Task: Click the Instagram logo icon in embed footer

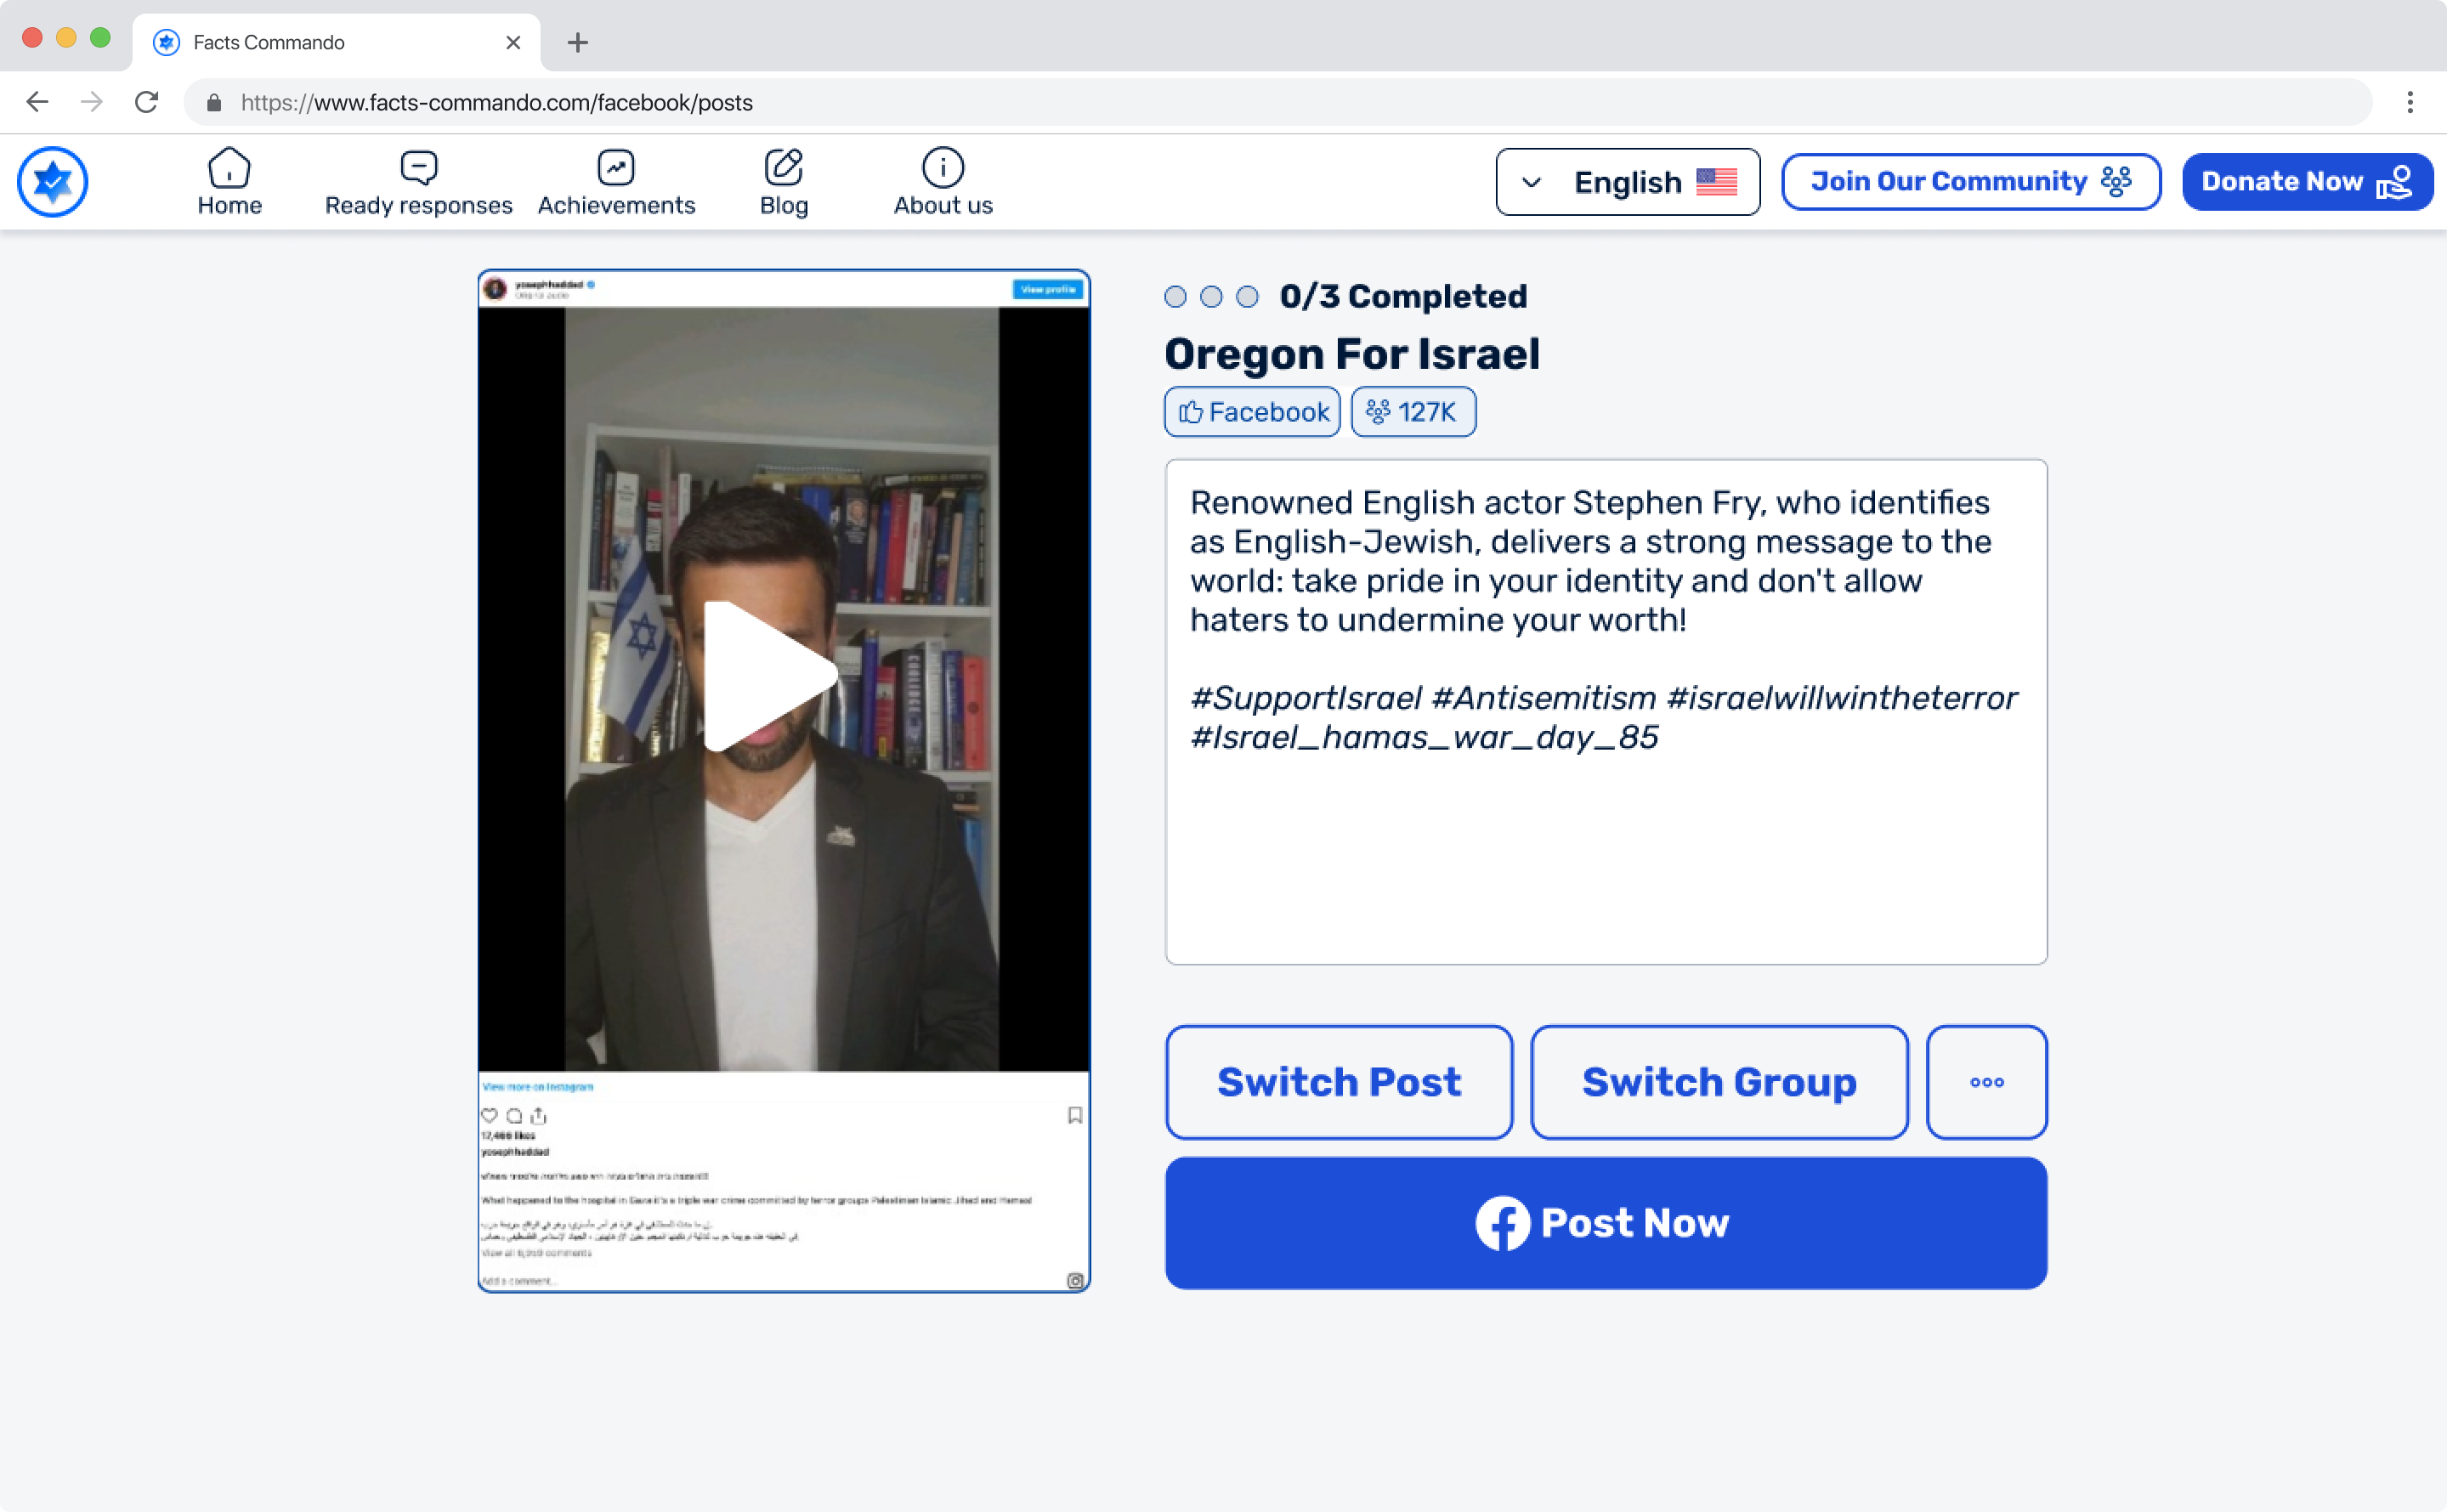Action: 1075,1281
